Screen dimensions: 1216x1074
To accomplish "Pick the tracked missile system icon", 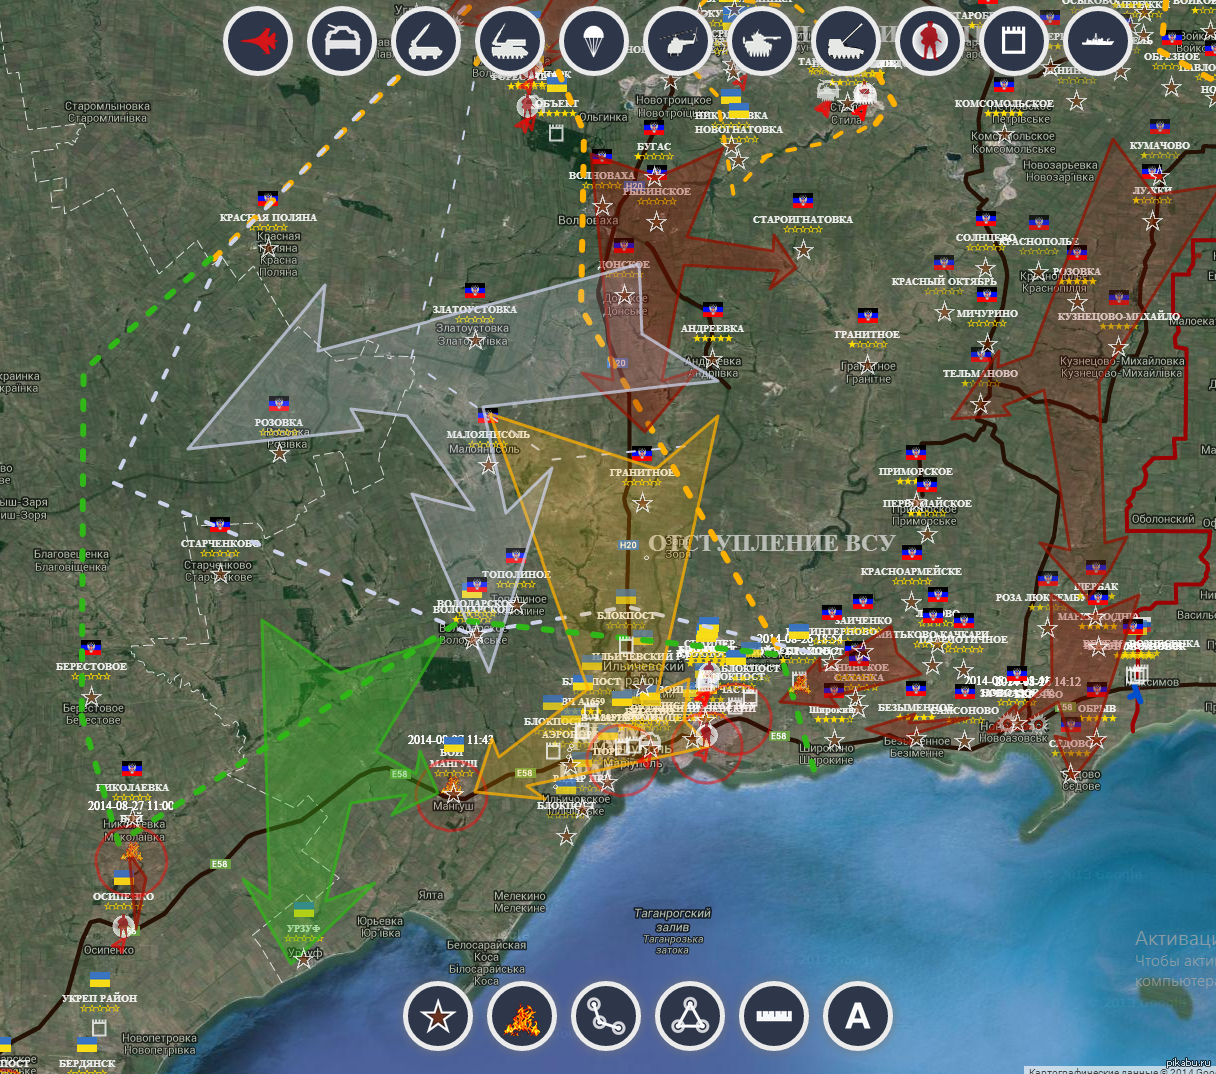I will (510, 42).
